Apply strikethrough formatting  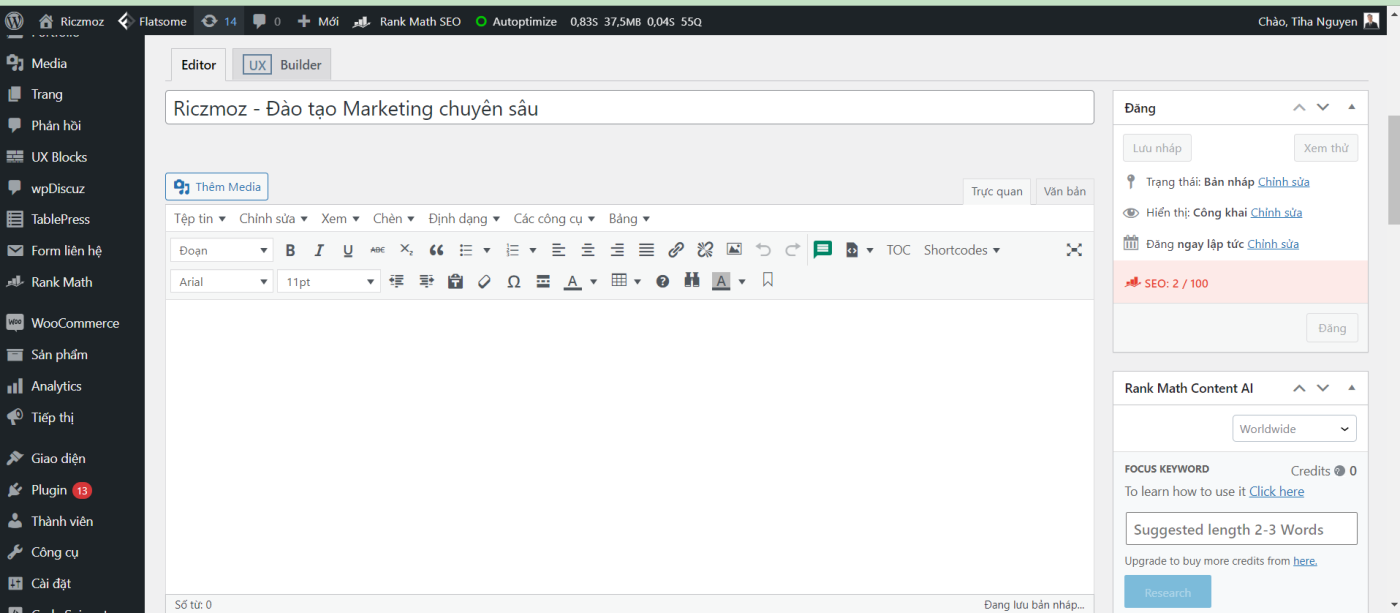377,250
